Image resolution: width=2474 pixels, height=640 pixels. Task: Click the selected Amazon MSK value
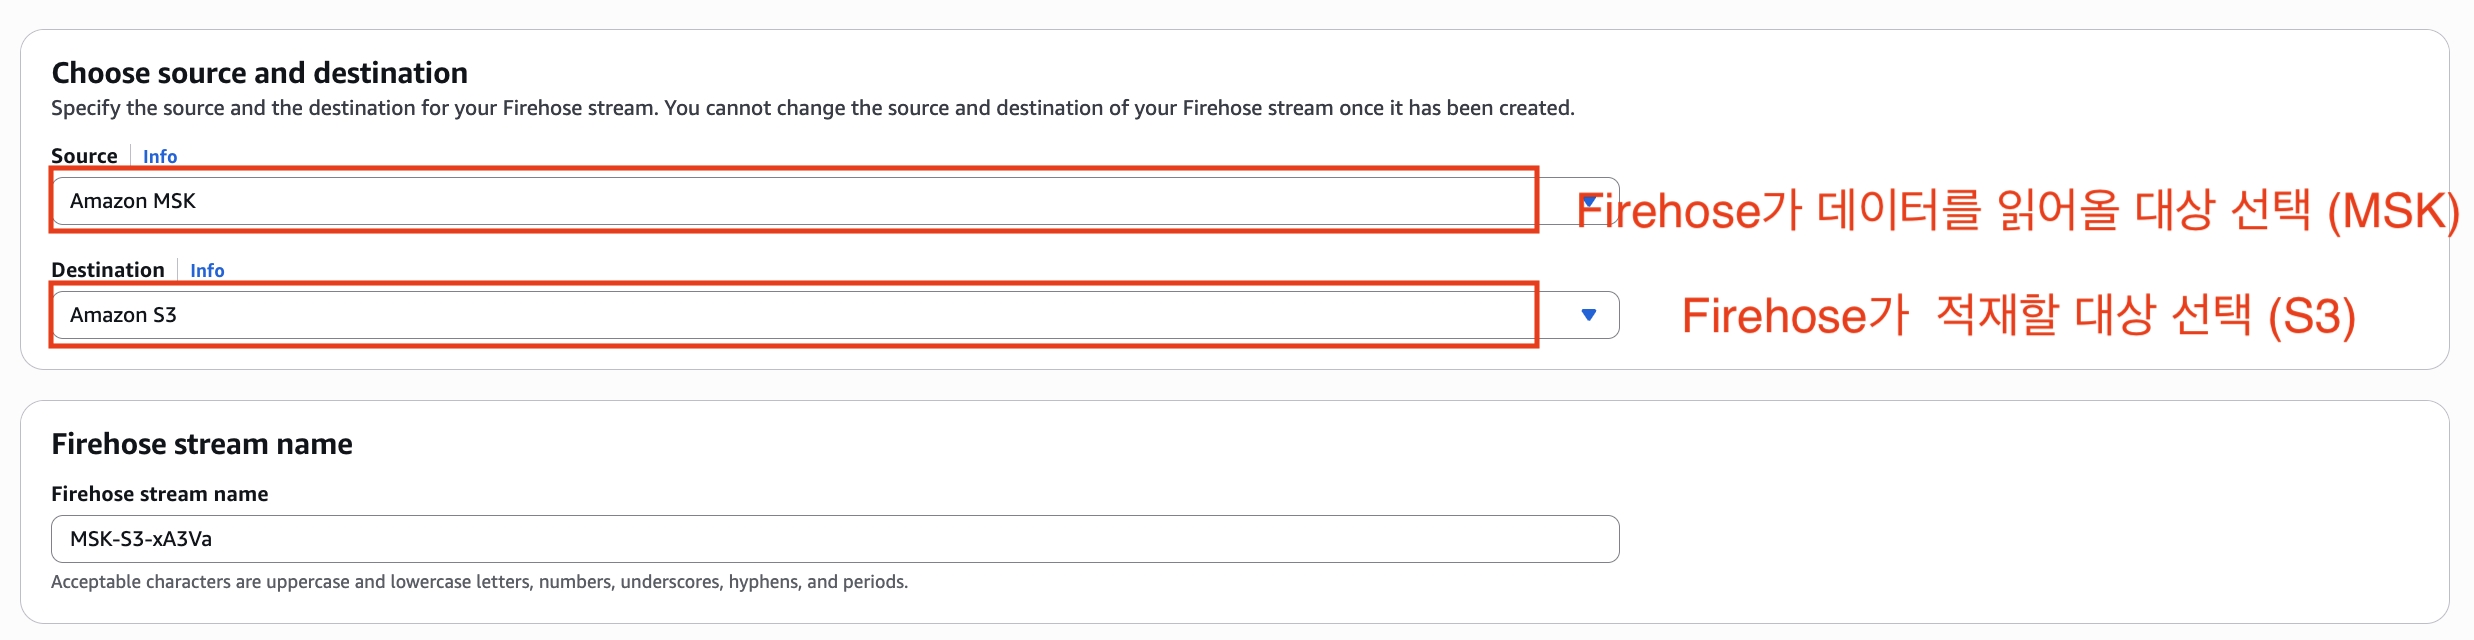[133, 201]
